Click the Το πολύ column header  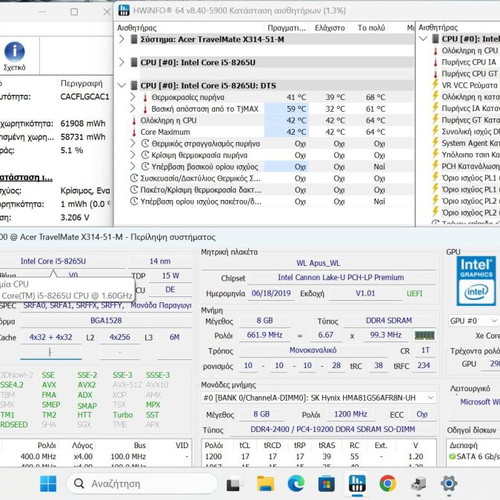click(x=371, y=28)
